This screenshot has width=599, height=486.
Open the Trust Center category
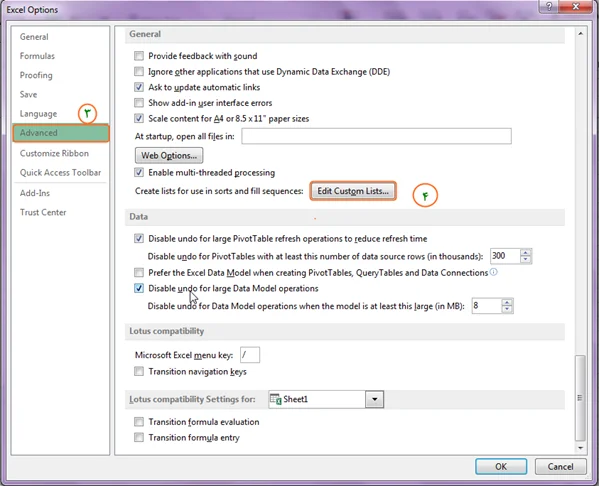coord(43,212)
